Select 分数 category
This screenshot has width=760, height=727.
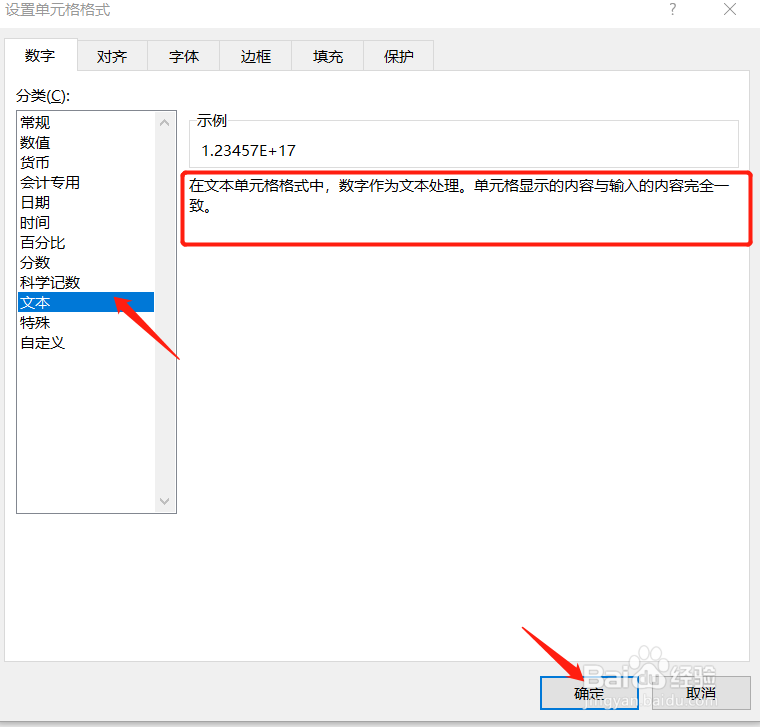coord(86,262)
